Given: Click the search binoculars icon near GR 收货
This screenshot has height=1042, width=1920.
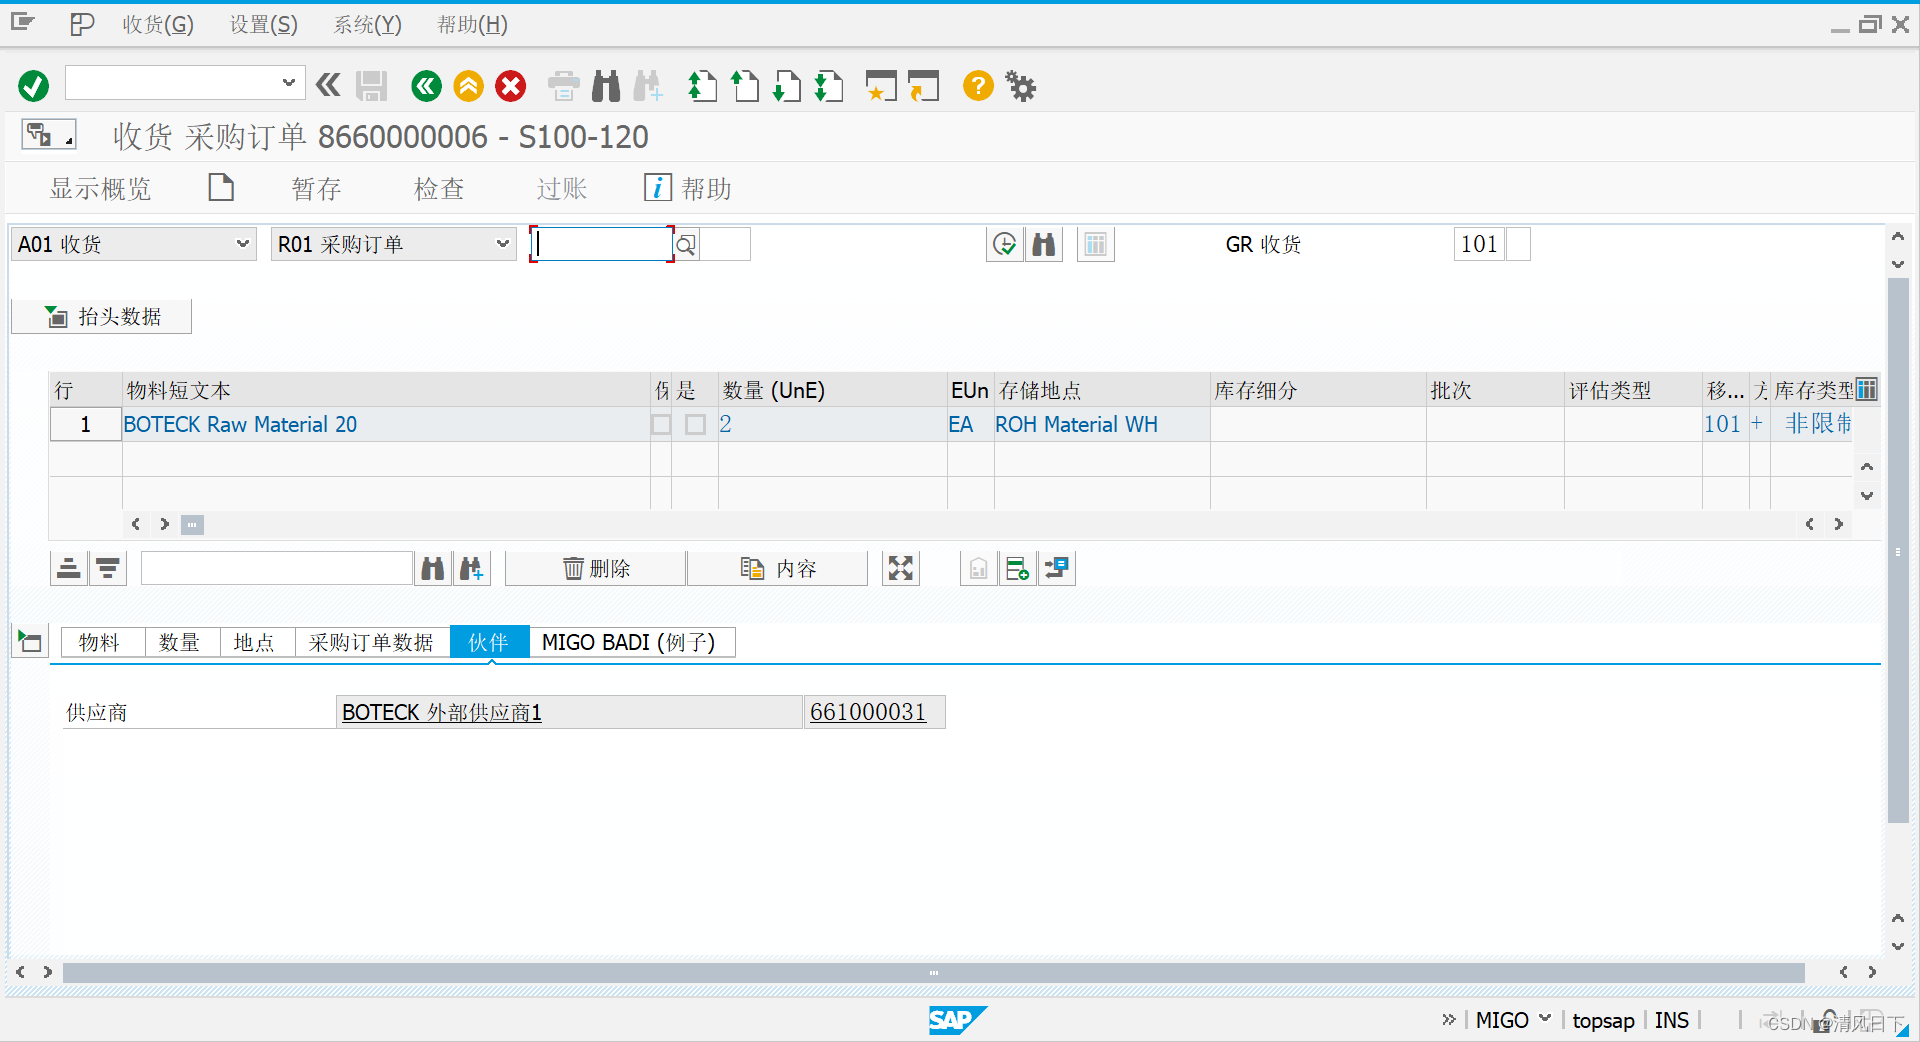Looking at the screenshot, I should coord(1044,244).
